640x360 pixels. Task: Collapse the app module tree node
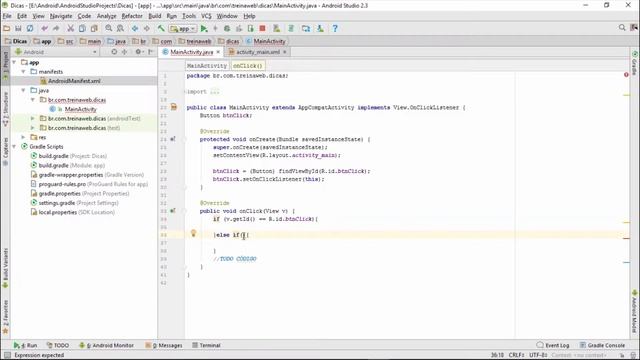tap(14, 62)
